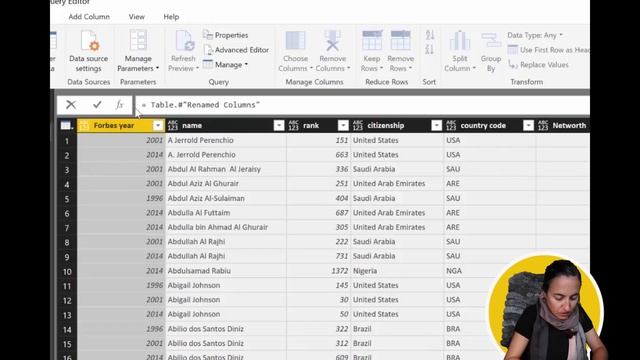The height and width of the screenshot is (360, 640).
Task: Open country code column filter dropdown
Action: point(528,125)
